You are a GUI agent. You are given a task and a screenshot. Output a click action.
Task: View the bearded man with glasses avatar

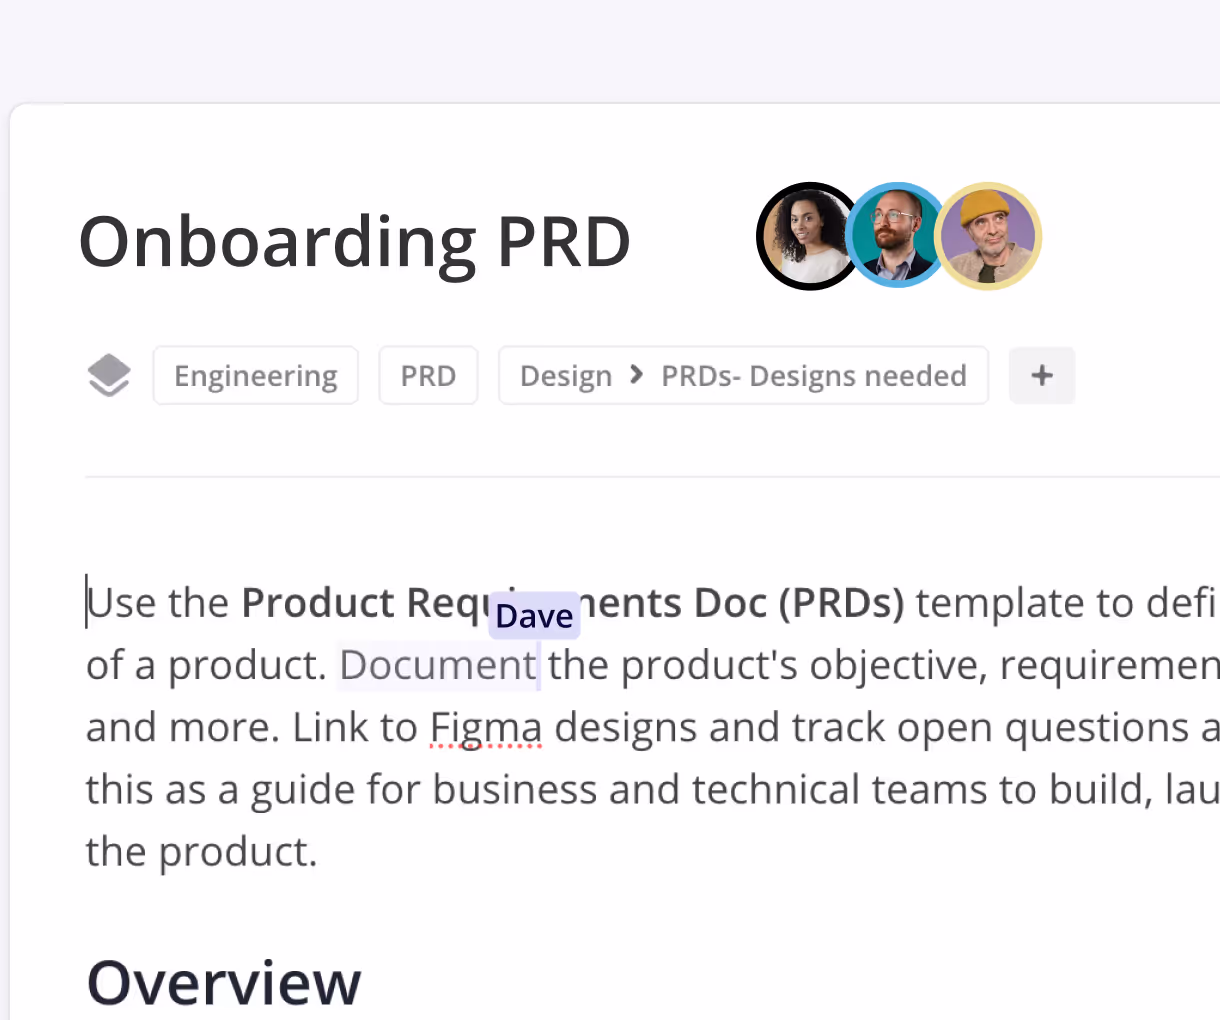click(x=896, y=235)
